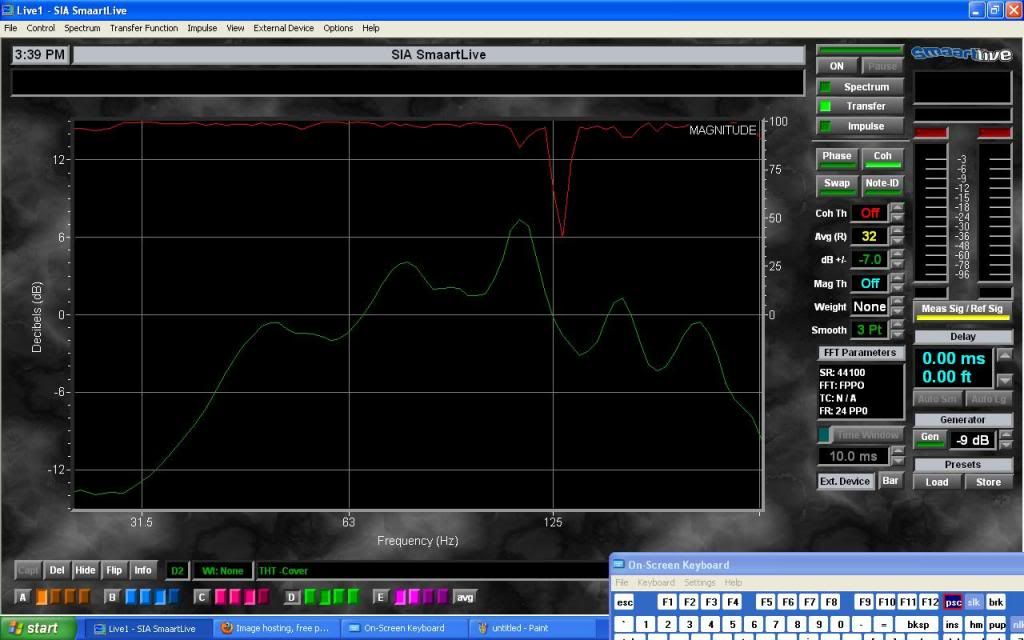
Task: Adjust the Smooth 3 Pt setting
Action: pos(871,330)
